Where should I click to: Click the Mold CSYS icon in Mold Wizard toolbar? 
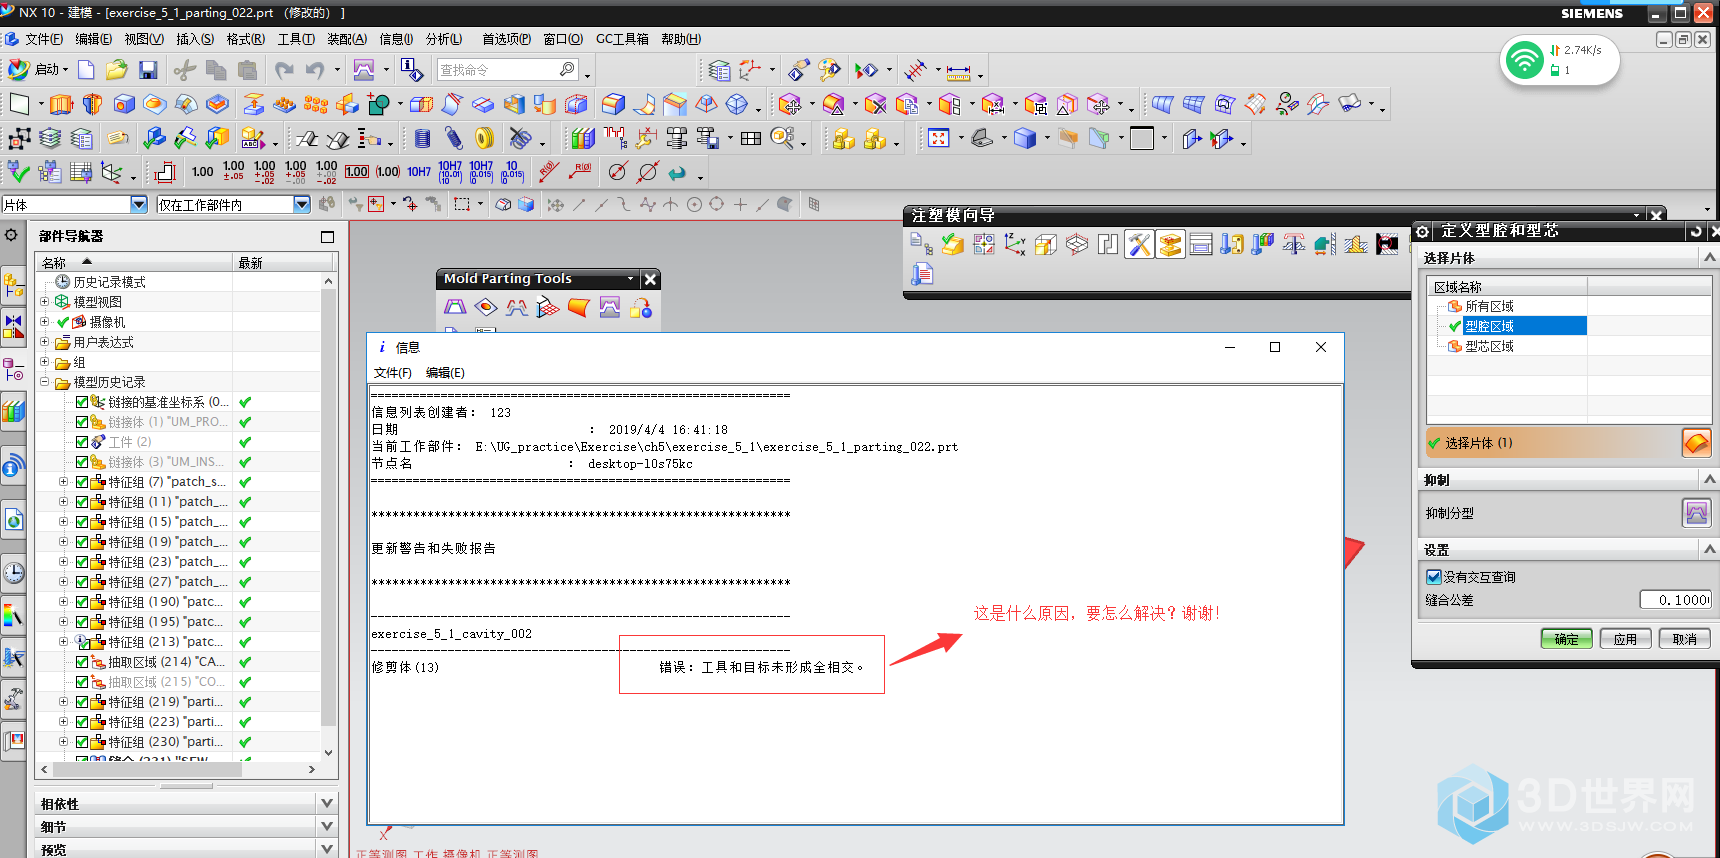(1015, 244)
